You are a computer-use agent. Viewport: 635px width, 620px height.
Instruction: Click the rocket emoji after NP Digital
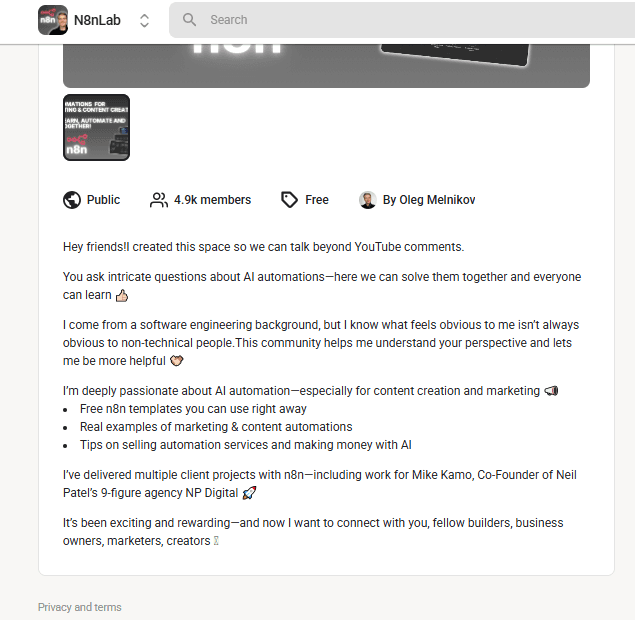click(x=249, y=493)
